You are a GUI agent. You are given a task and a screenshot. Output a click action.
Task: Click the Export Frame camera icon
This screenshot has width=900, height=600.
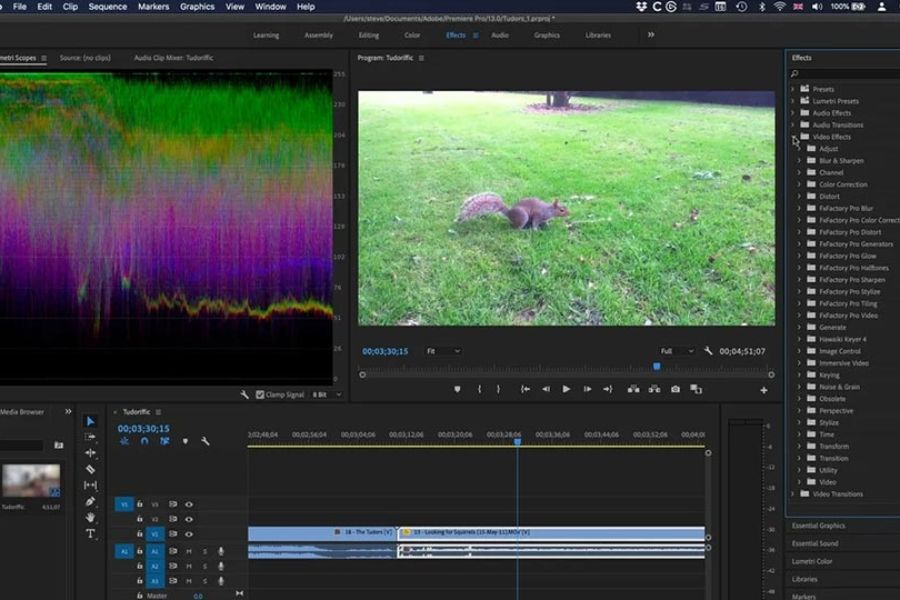(676, 389)
